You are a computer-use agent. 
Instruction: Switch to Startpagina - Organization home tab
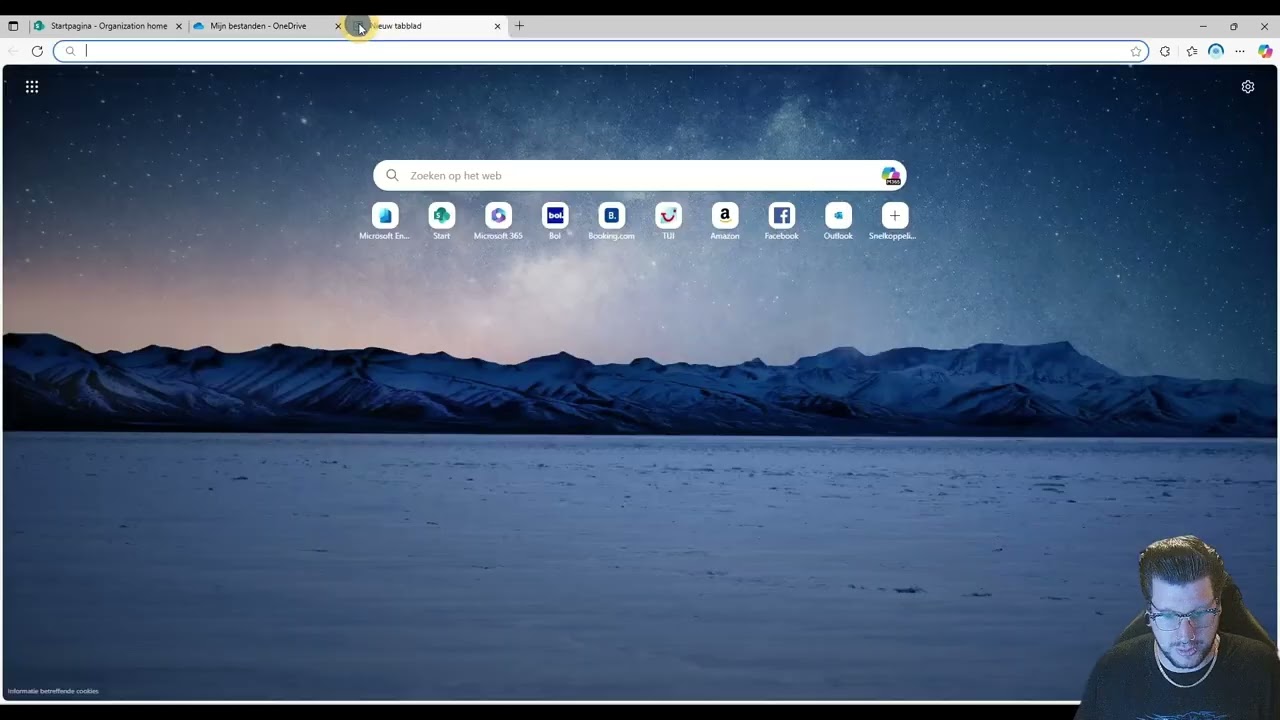point(108,26)
